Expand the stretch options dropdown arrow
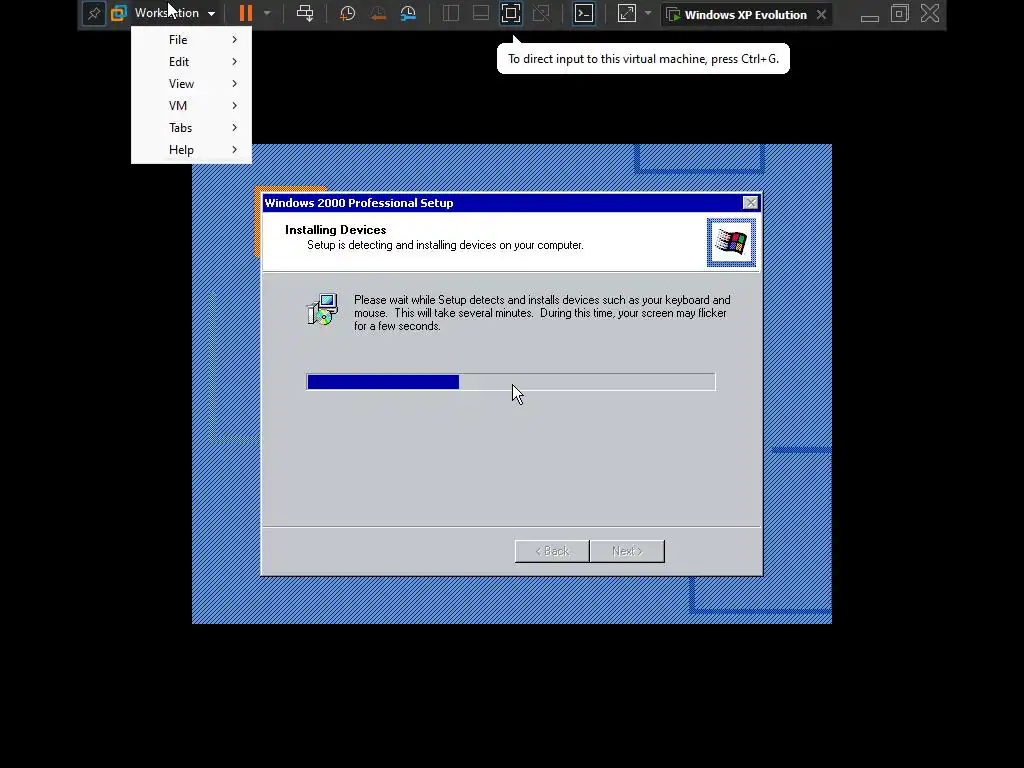The height and width of the screenshot is (768, 1024). click(x=648, y=13)
